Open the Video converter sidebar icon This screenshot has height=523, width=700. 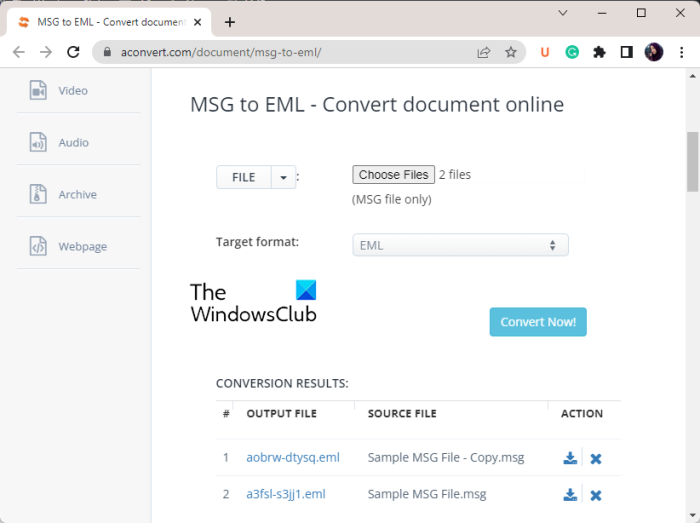tap(38, 90)
